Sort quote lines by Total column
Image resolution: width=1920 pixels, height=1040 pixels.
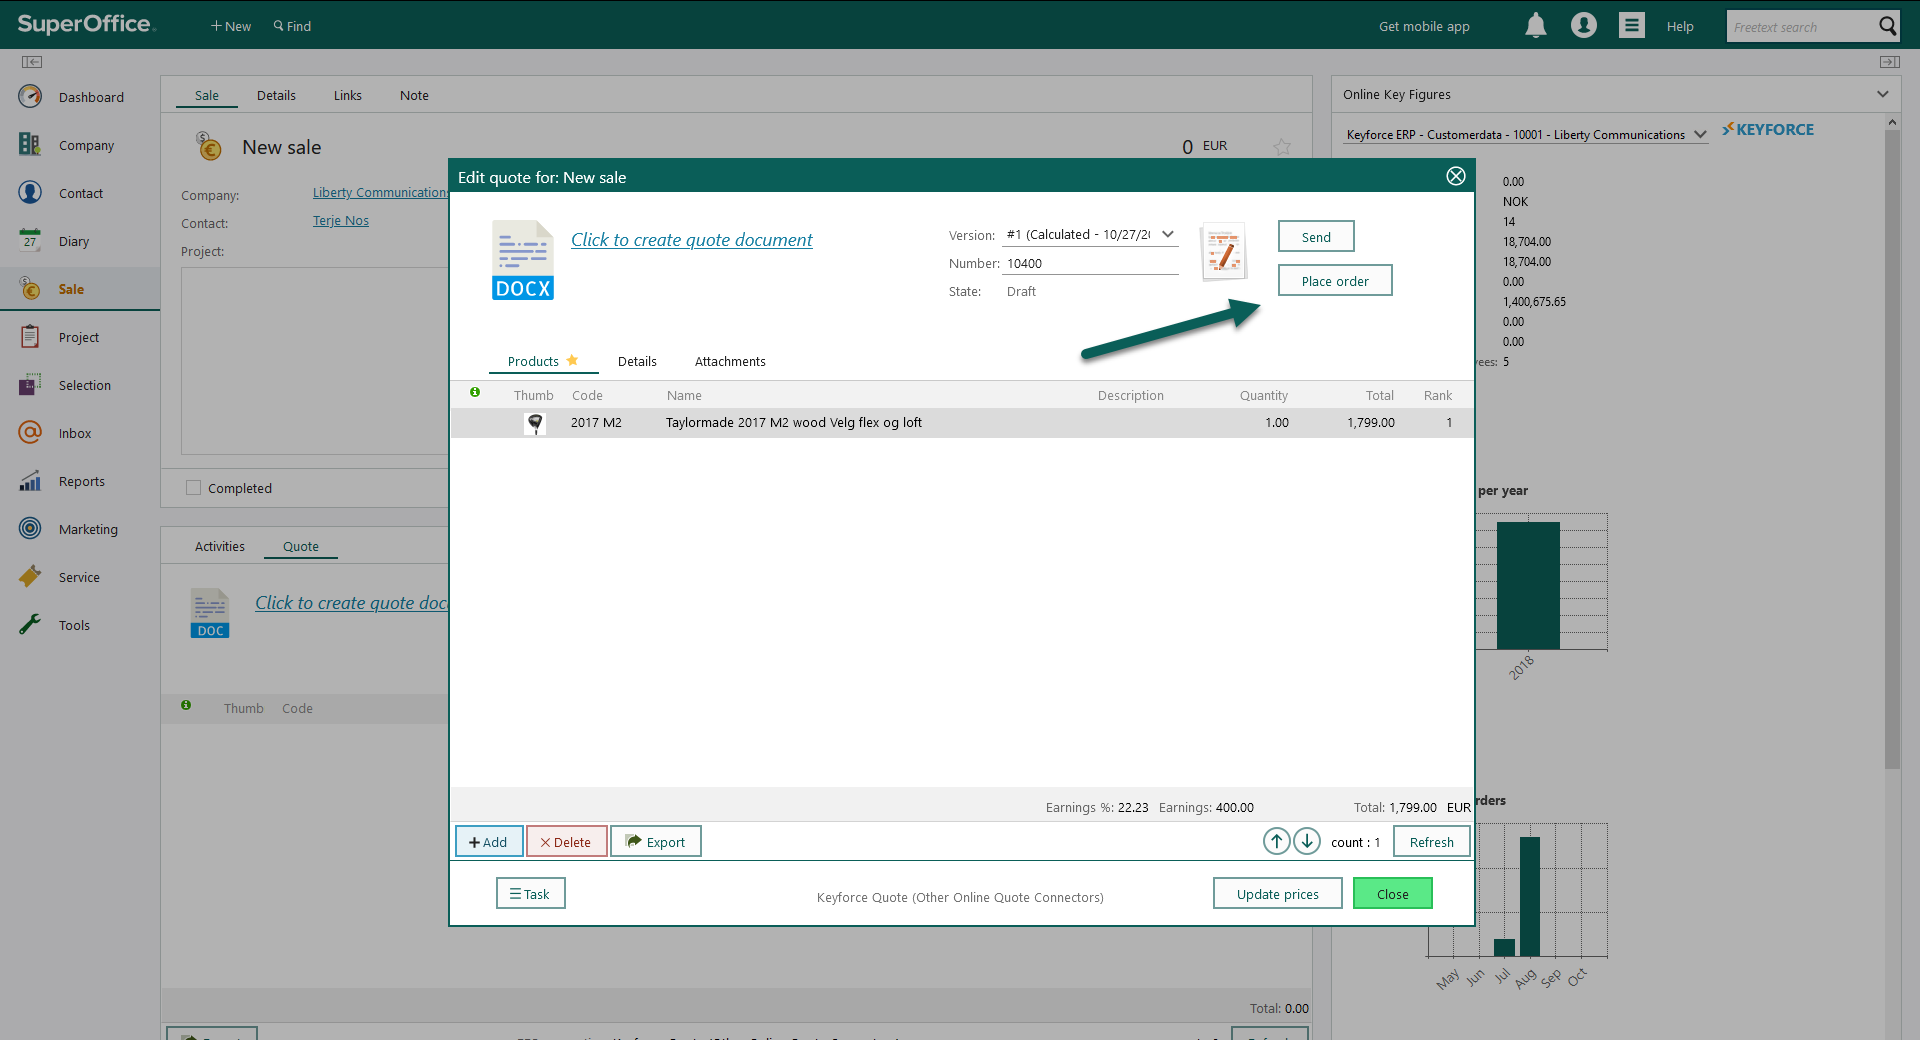coord(1380,395)
